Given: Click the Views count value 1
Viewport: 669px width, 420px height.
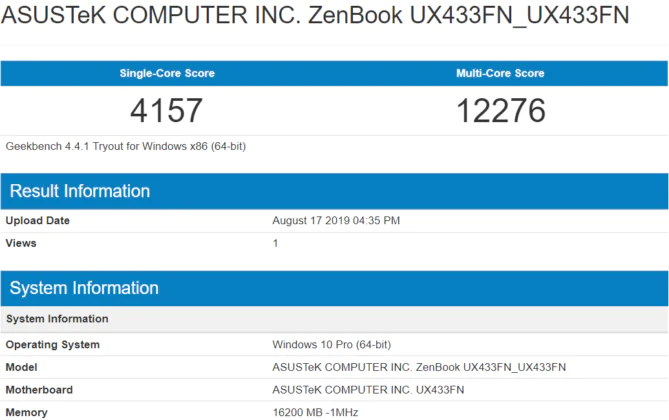Looking at the screenshot, I should [276, 243].
